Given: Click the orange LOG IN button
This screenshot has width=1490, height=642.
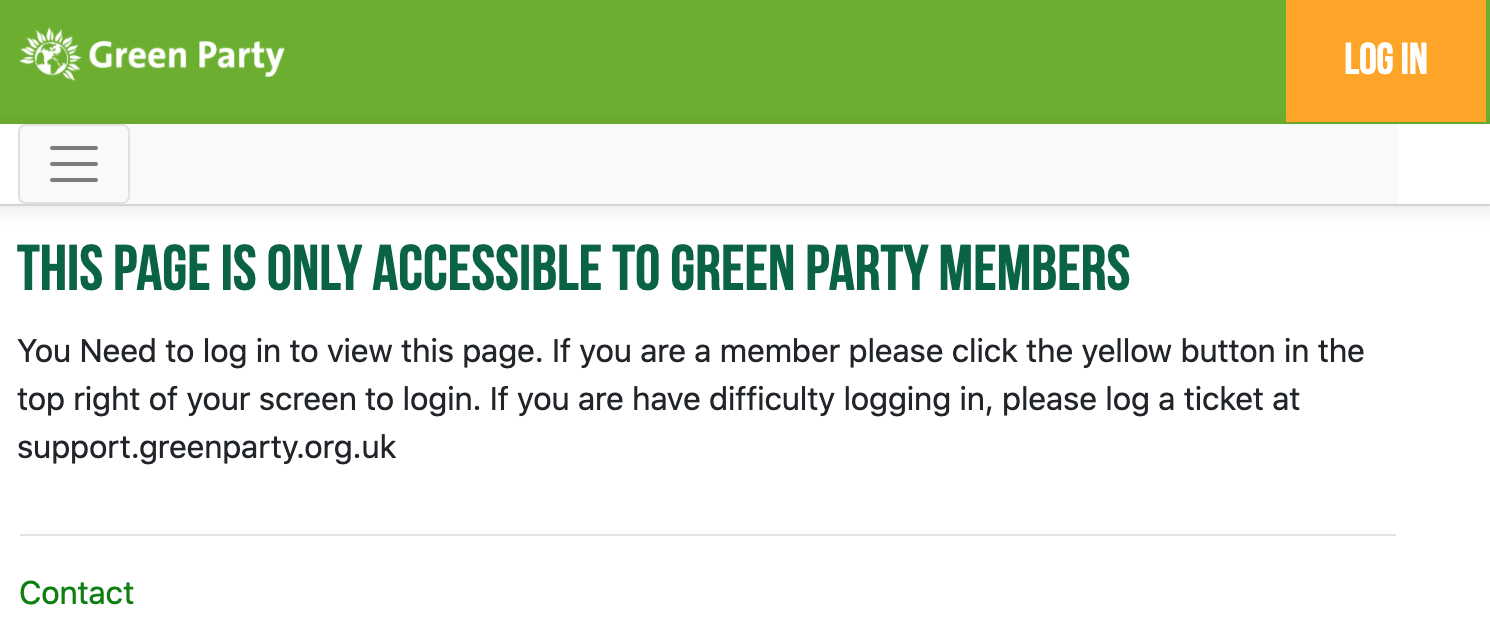Looking at the screenshot, I should [1385, 61].
